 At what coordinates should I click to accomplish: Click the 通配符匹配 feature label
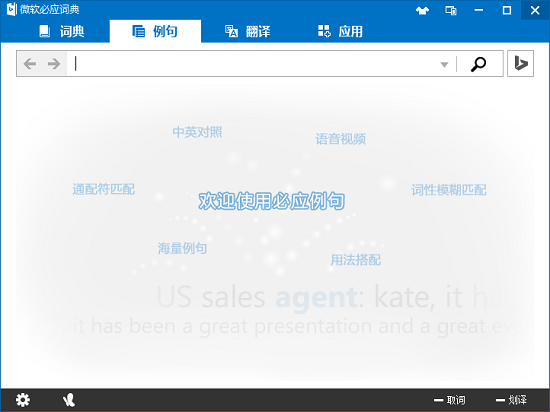(103, 189)
